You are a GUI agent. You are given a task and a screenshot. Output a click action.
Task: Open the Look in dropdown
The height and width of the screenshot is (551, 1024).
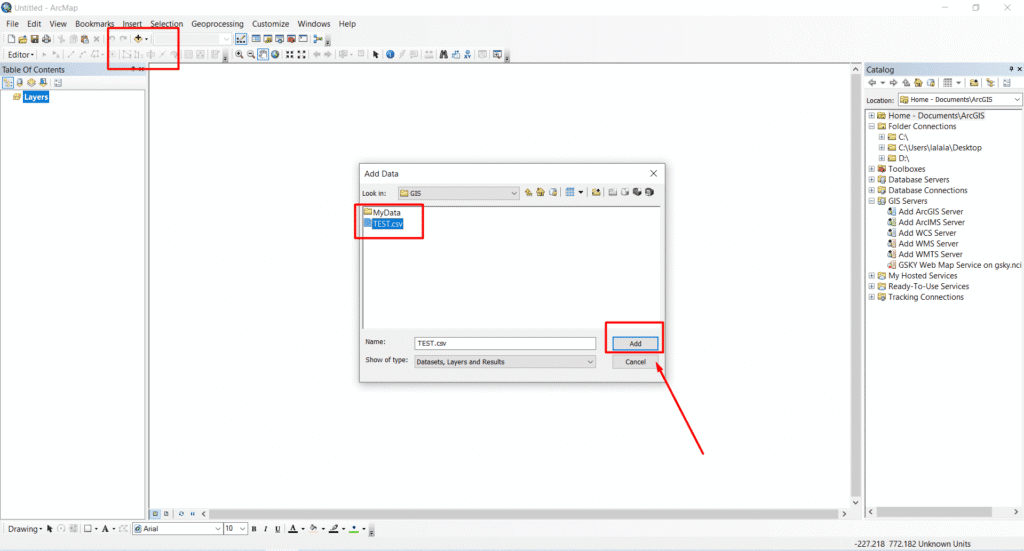[513, 193]
